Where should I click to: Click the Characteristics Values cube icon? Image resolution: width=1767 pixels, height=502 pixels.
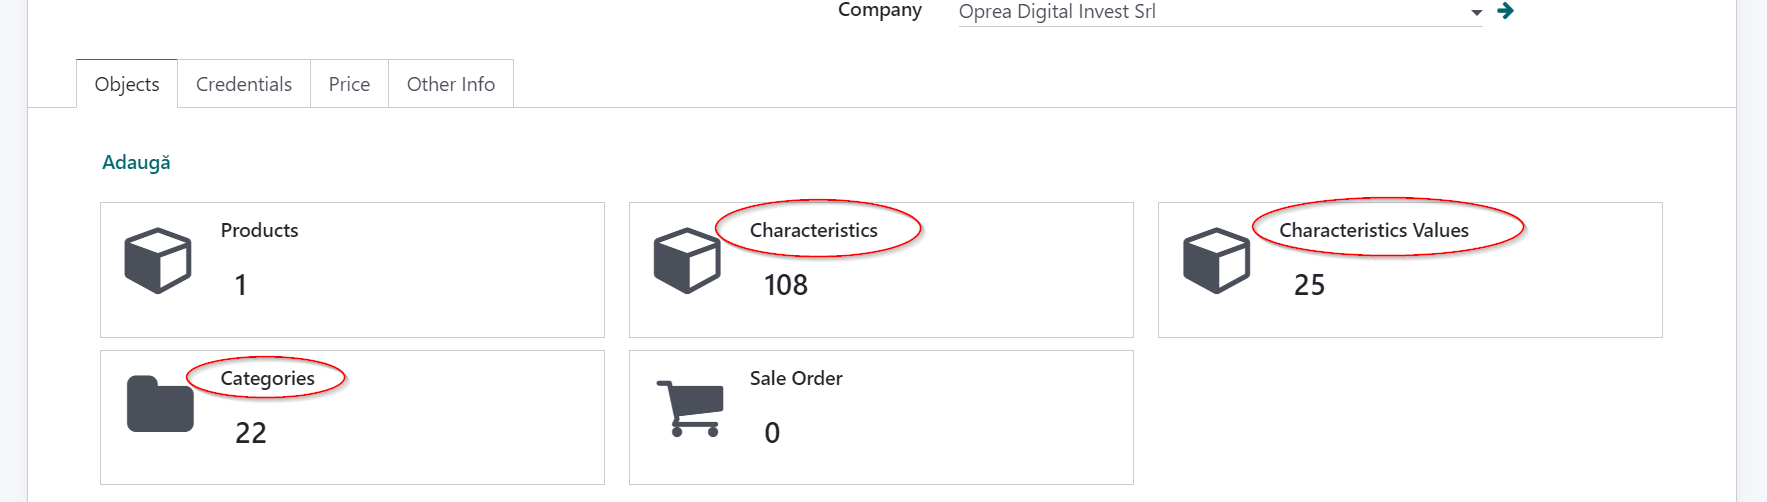[1216, 261]
